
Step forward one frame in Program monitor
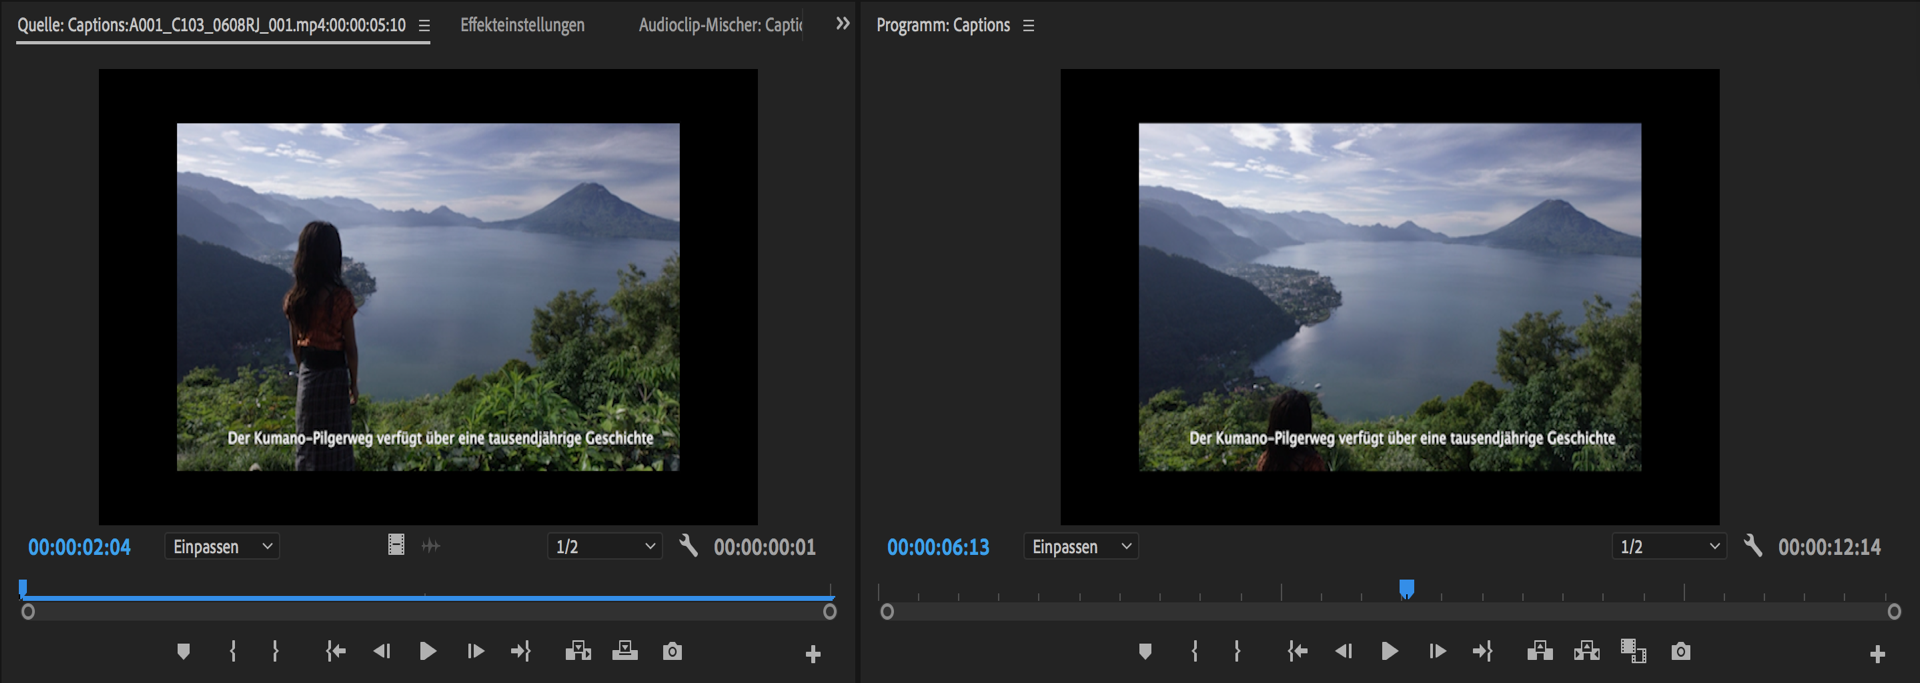pos(1437,652)
